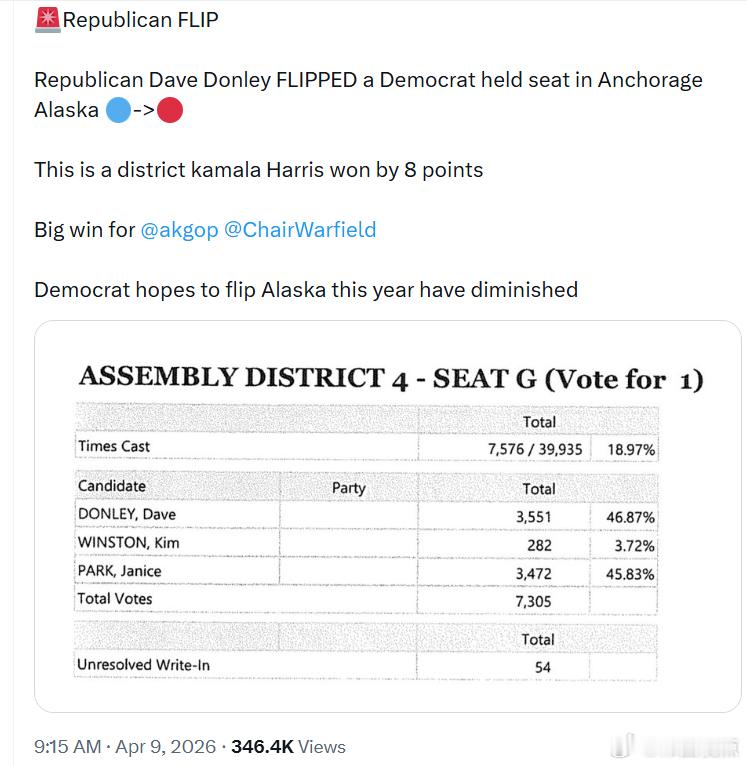Click the Unresolved Write-In label
The width and height of the screenshot is (747, 766).
[143, 664]
